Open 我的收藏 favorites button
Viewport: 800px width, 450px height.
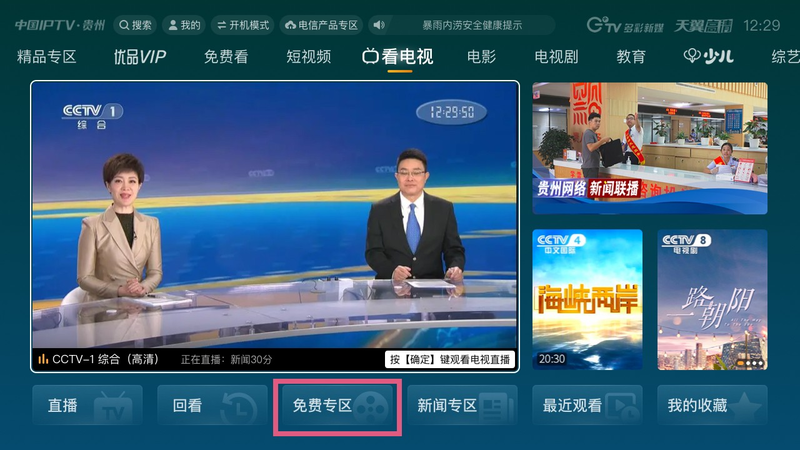(712, 406)
